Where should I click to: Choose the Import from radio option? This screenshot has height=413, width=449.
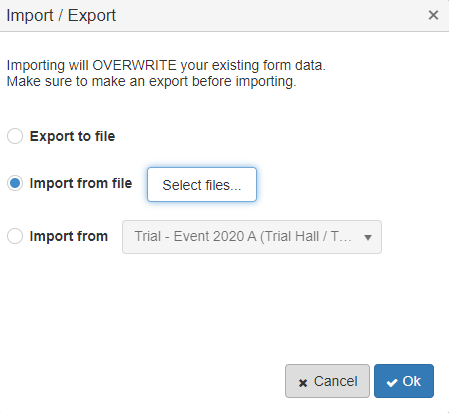tap(15, 236)
